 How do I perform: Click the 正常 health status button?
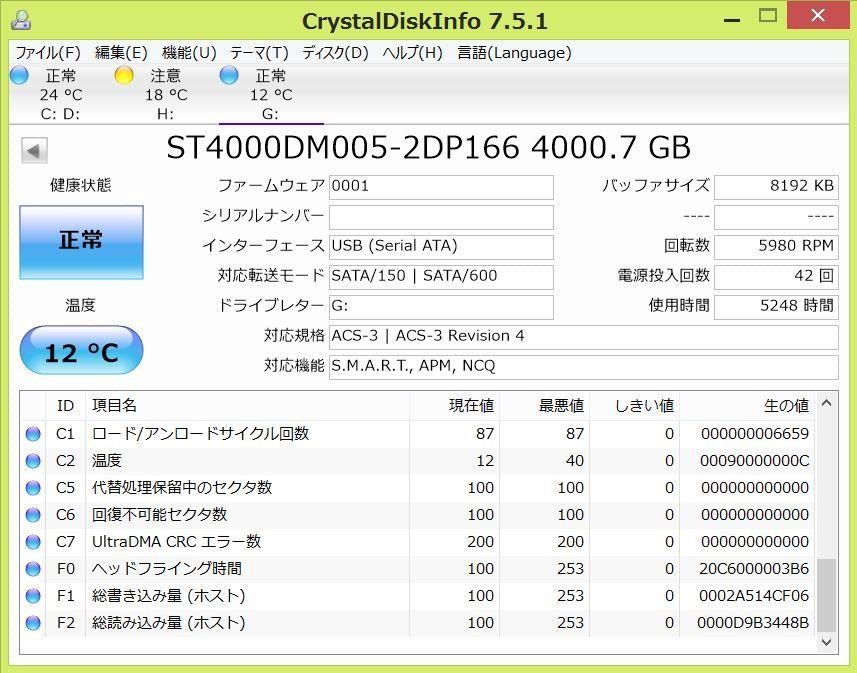pyautogui.click(x=81, y=241)
